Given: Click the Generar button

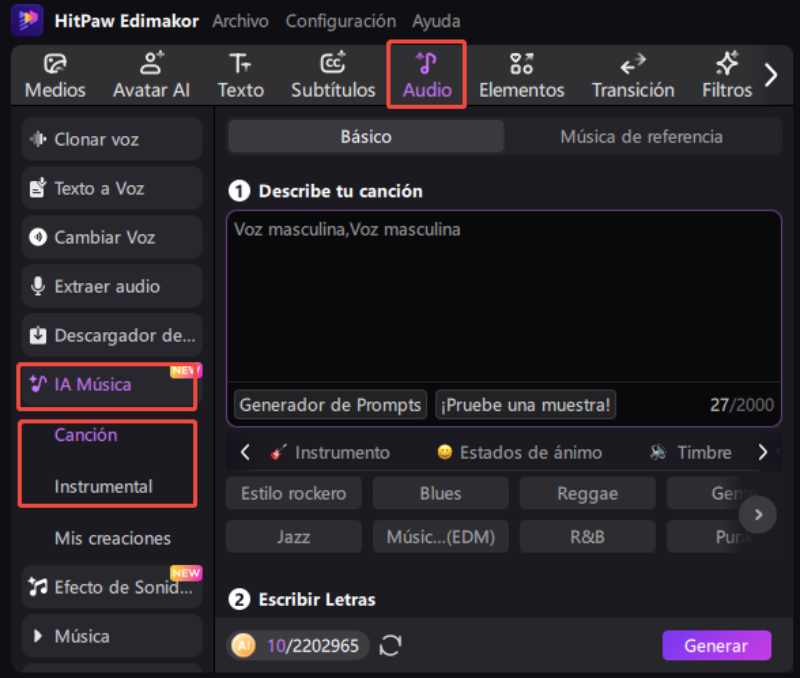Looking at the screenshot, I should [x=716, y=645].
